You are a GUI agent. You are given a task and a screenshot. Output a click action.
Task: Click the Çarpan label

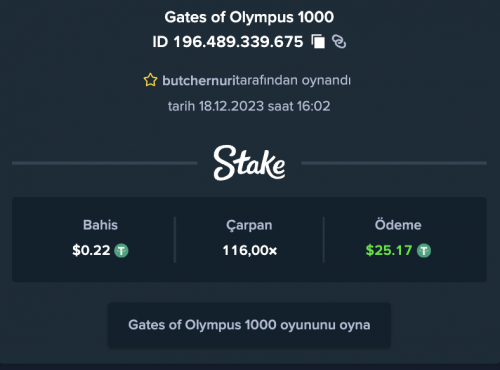click(x=249, y=226)
